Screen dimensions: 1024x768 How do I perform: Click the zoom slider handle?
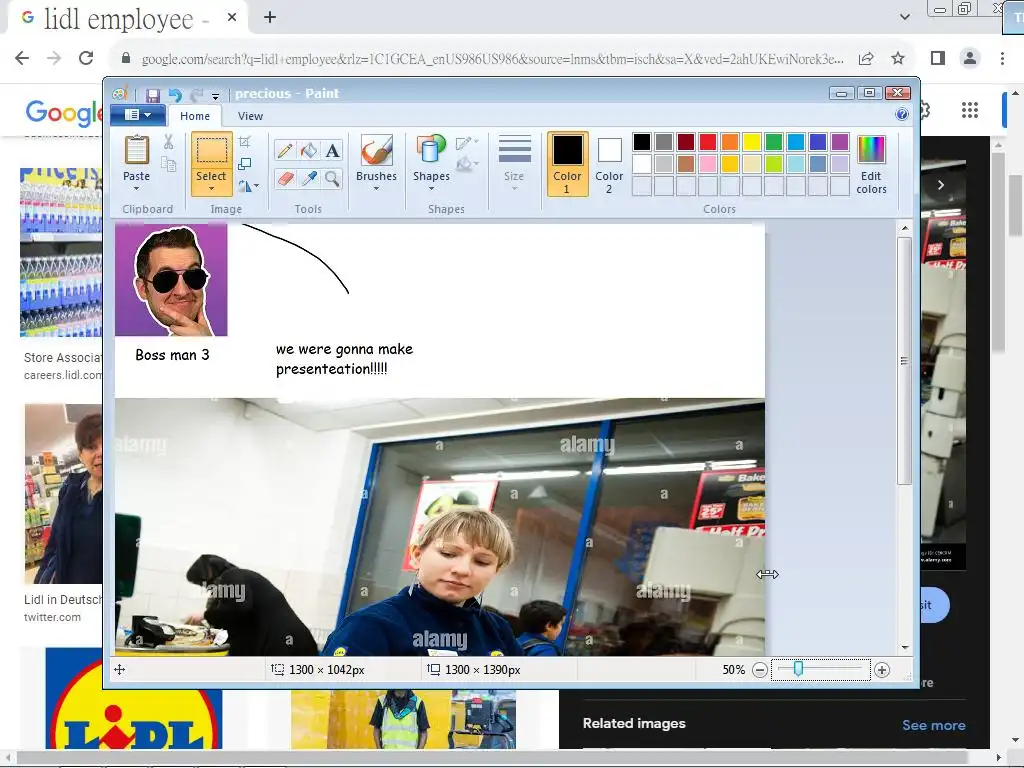798,669
